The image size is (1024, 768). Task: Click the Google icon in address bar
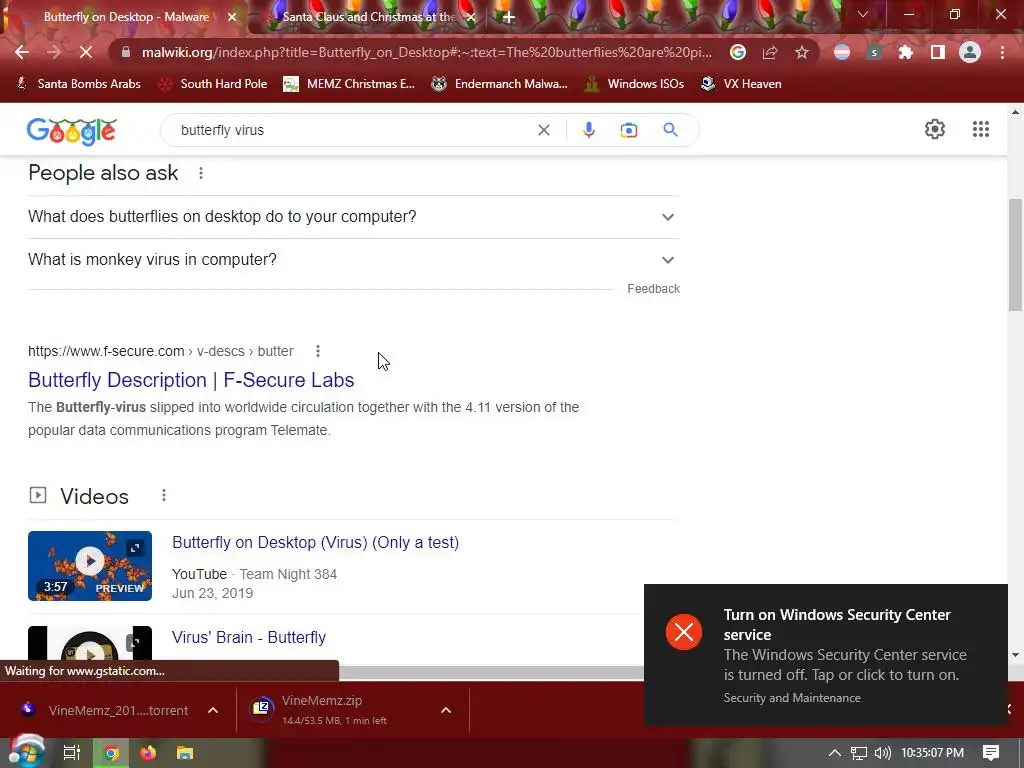click(x=738, y=52)
